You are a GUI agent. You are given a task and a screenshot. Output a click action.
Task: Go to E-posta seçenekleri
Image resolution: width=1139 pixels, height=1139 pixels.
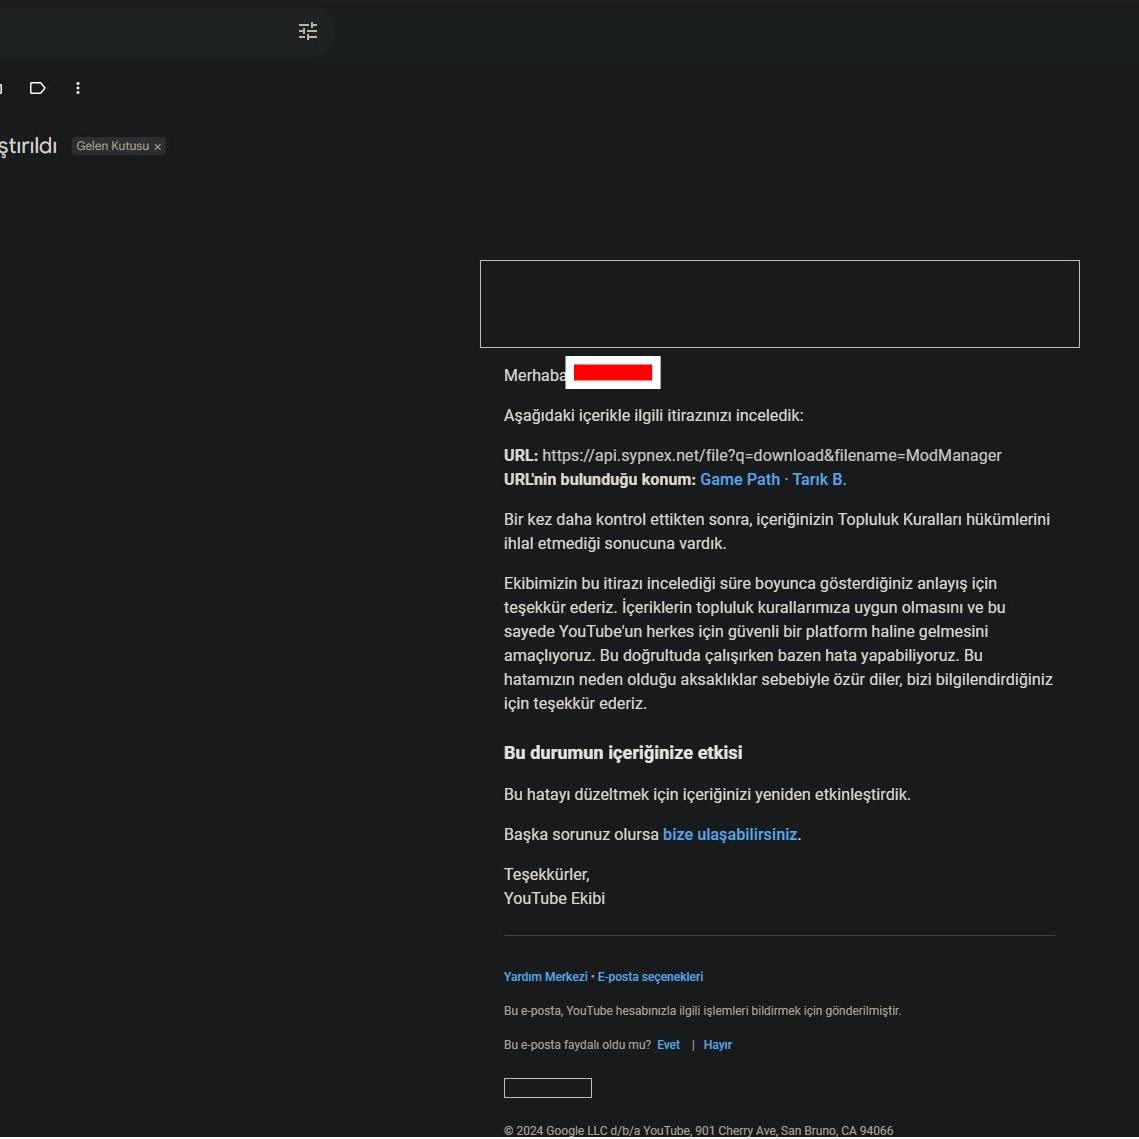(x=650, y=977)
